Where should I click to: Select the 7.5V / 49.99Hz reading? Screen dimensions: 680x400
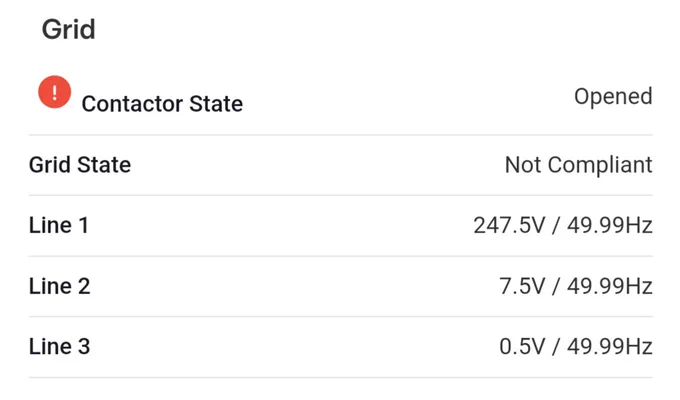(576, 286)
